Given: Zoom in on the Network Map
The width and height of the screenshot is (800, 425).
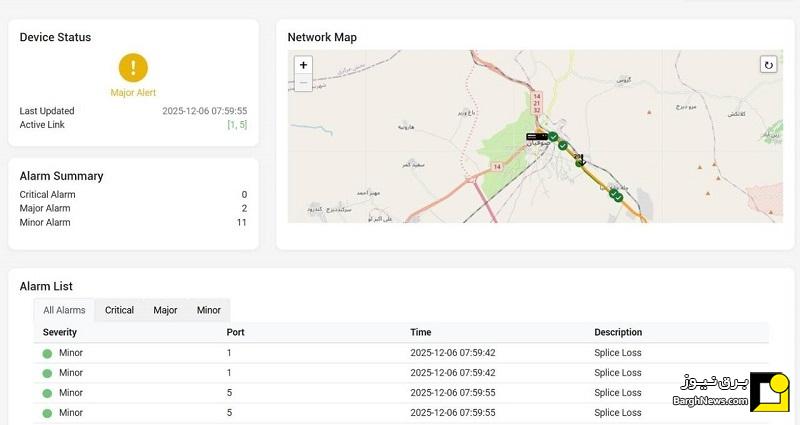Looking at the screenshot, I should 304,65.
